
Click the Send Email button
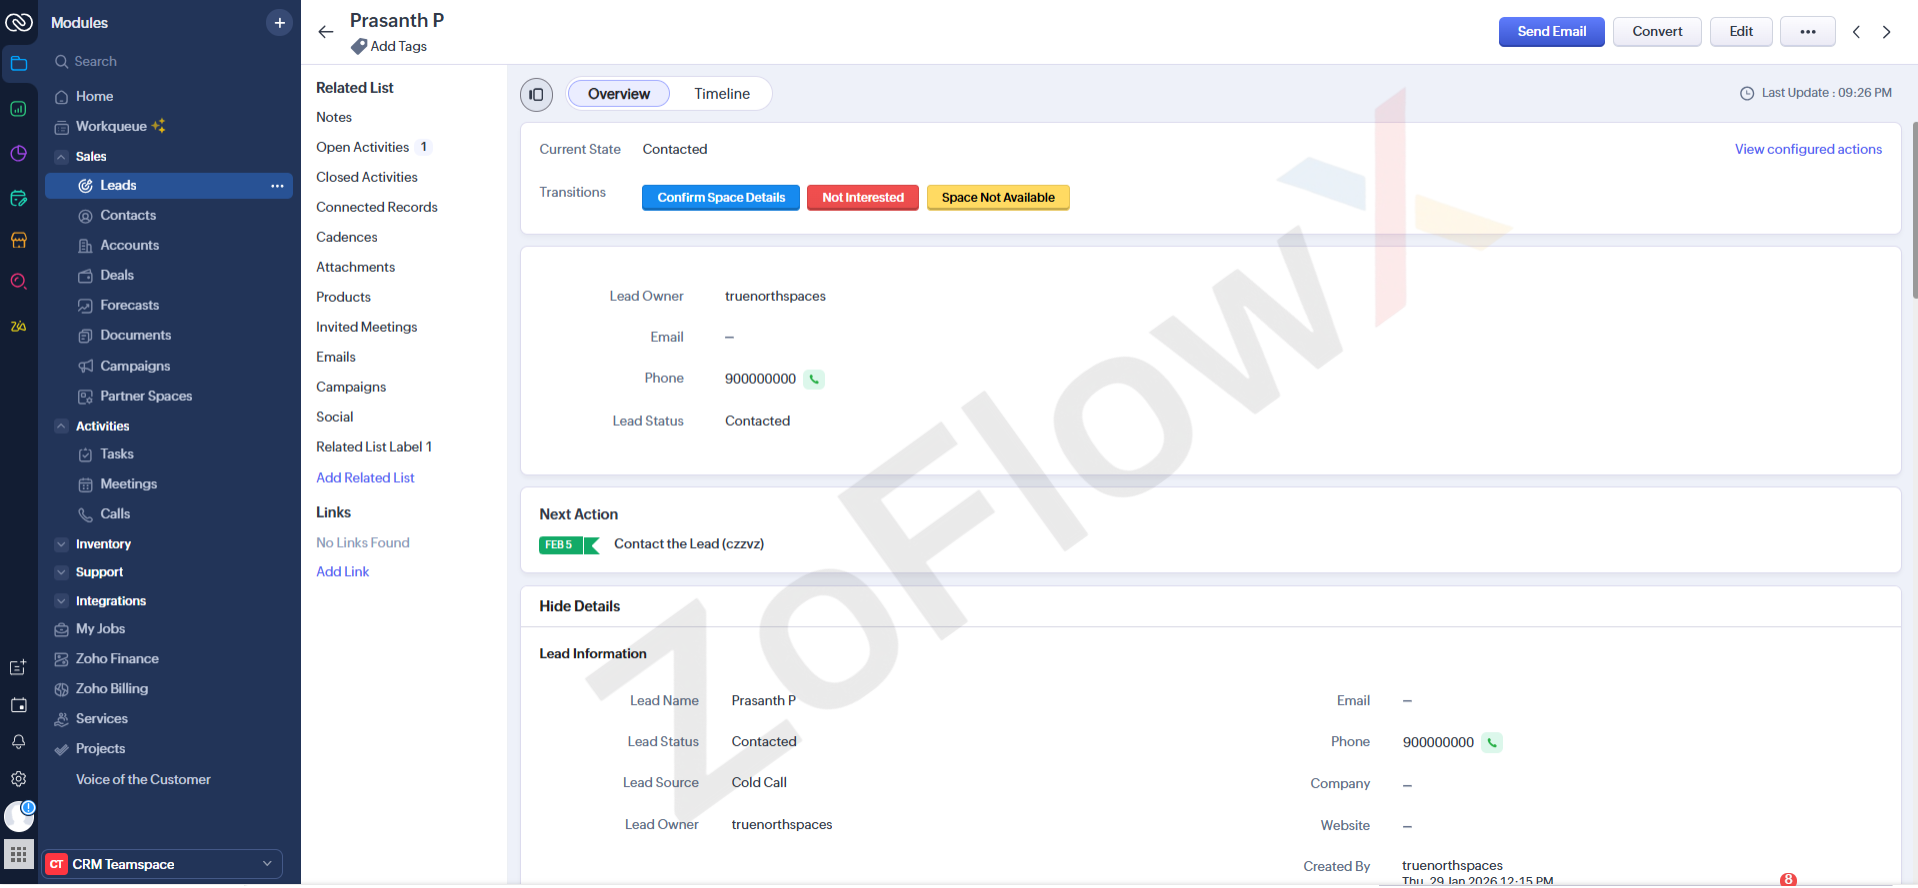(x=1551, y=32)
